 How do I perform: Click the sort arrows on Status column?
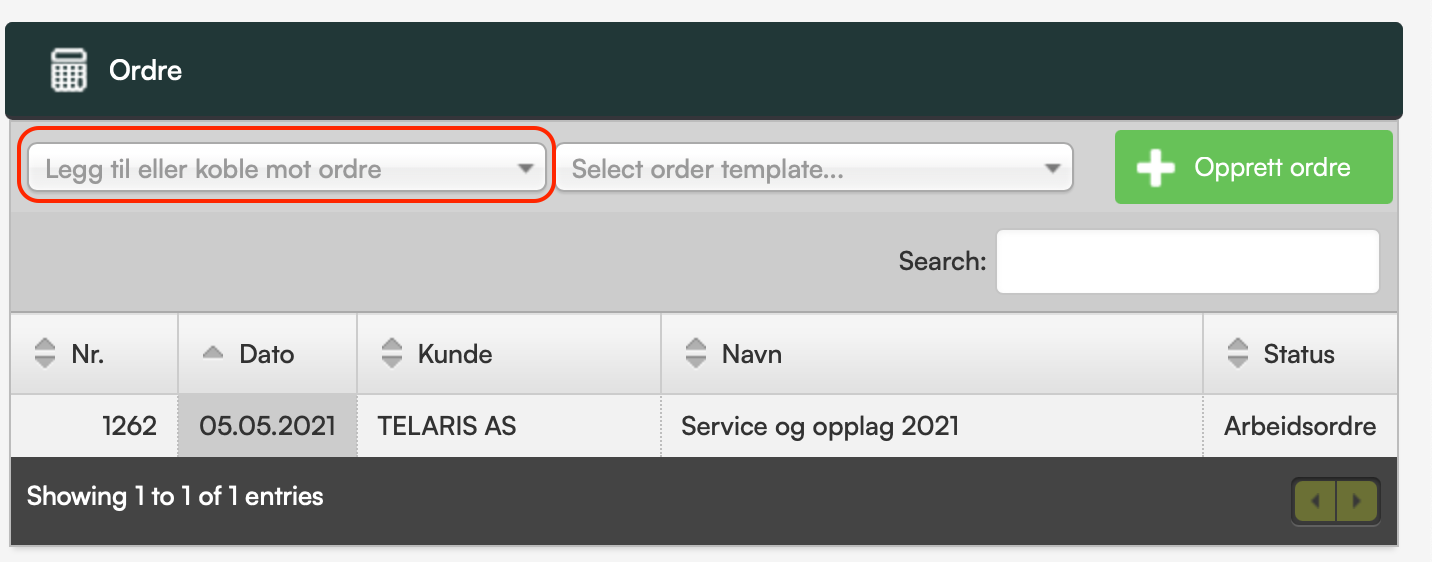click(1238, 353)
